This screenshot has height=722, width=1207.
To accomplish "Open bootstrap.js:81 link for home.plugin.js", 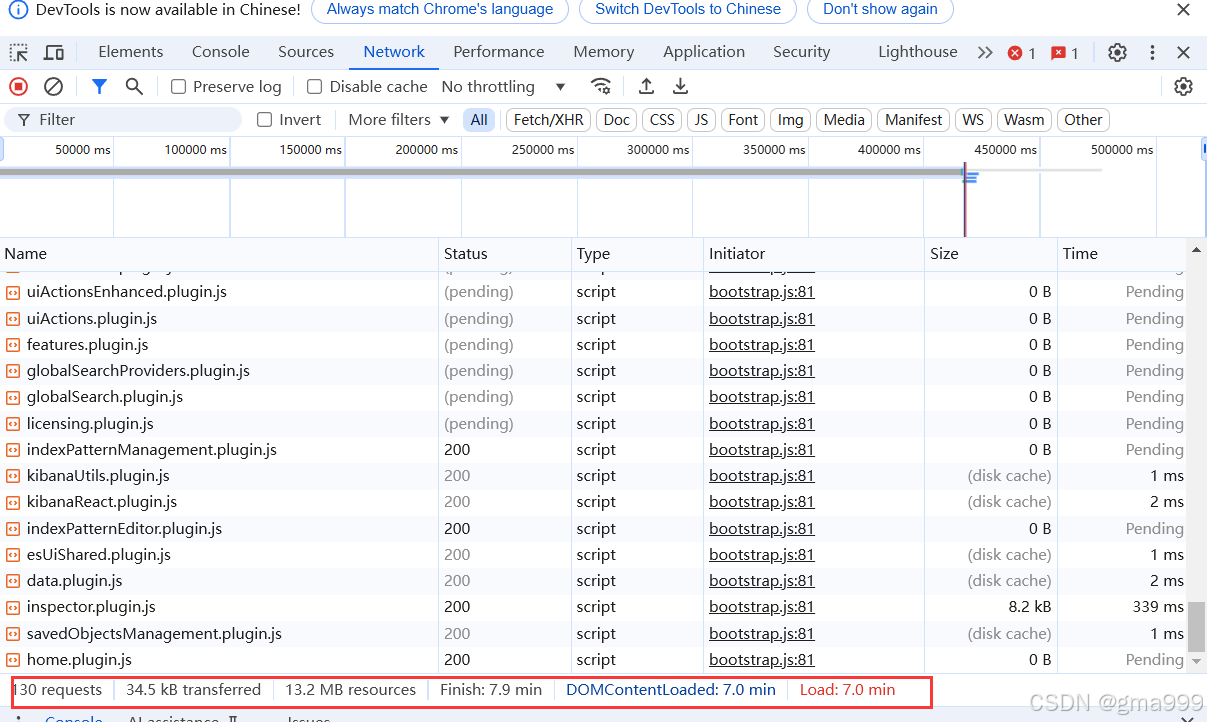I will pyautogui.click(x=762, y=660).
